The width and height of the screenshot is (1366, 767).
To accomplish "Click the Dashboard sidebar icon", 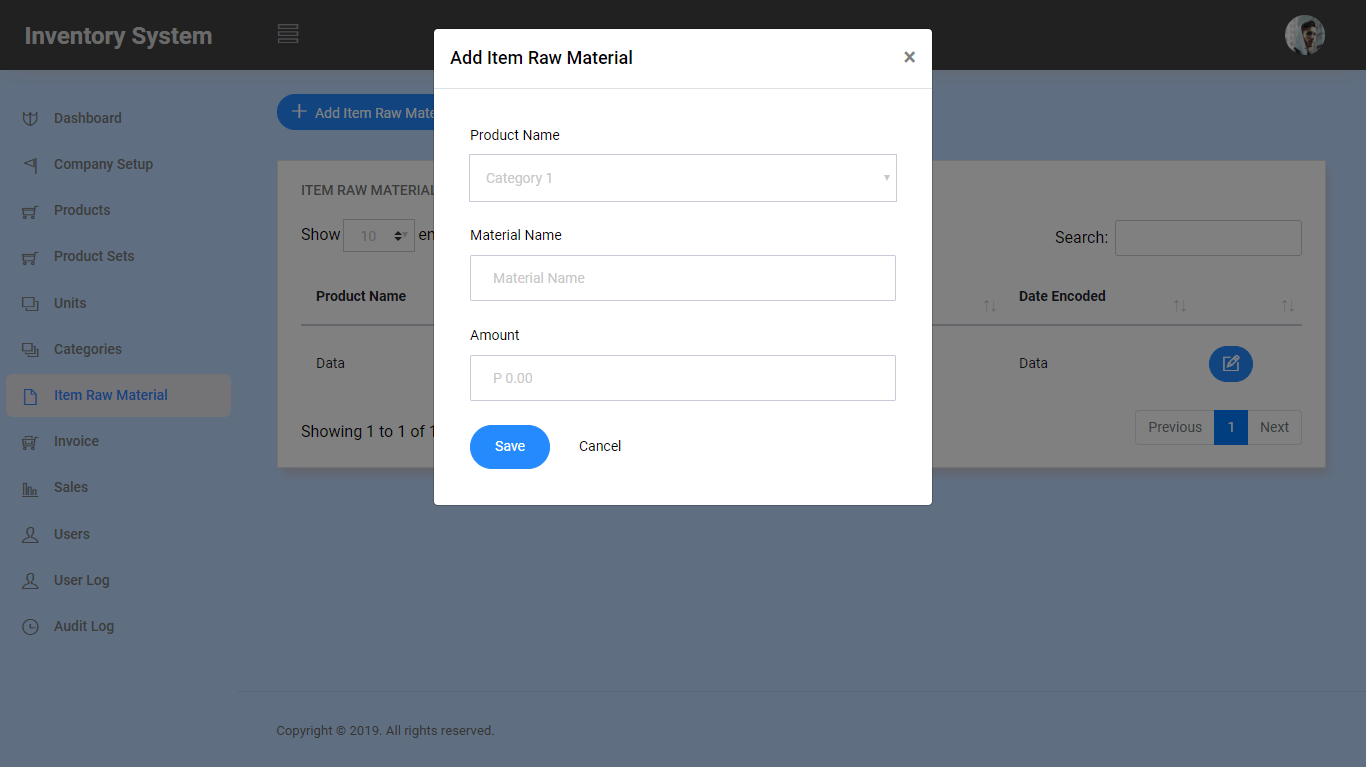I will pos(30,119).
